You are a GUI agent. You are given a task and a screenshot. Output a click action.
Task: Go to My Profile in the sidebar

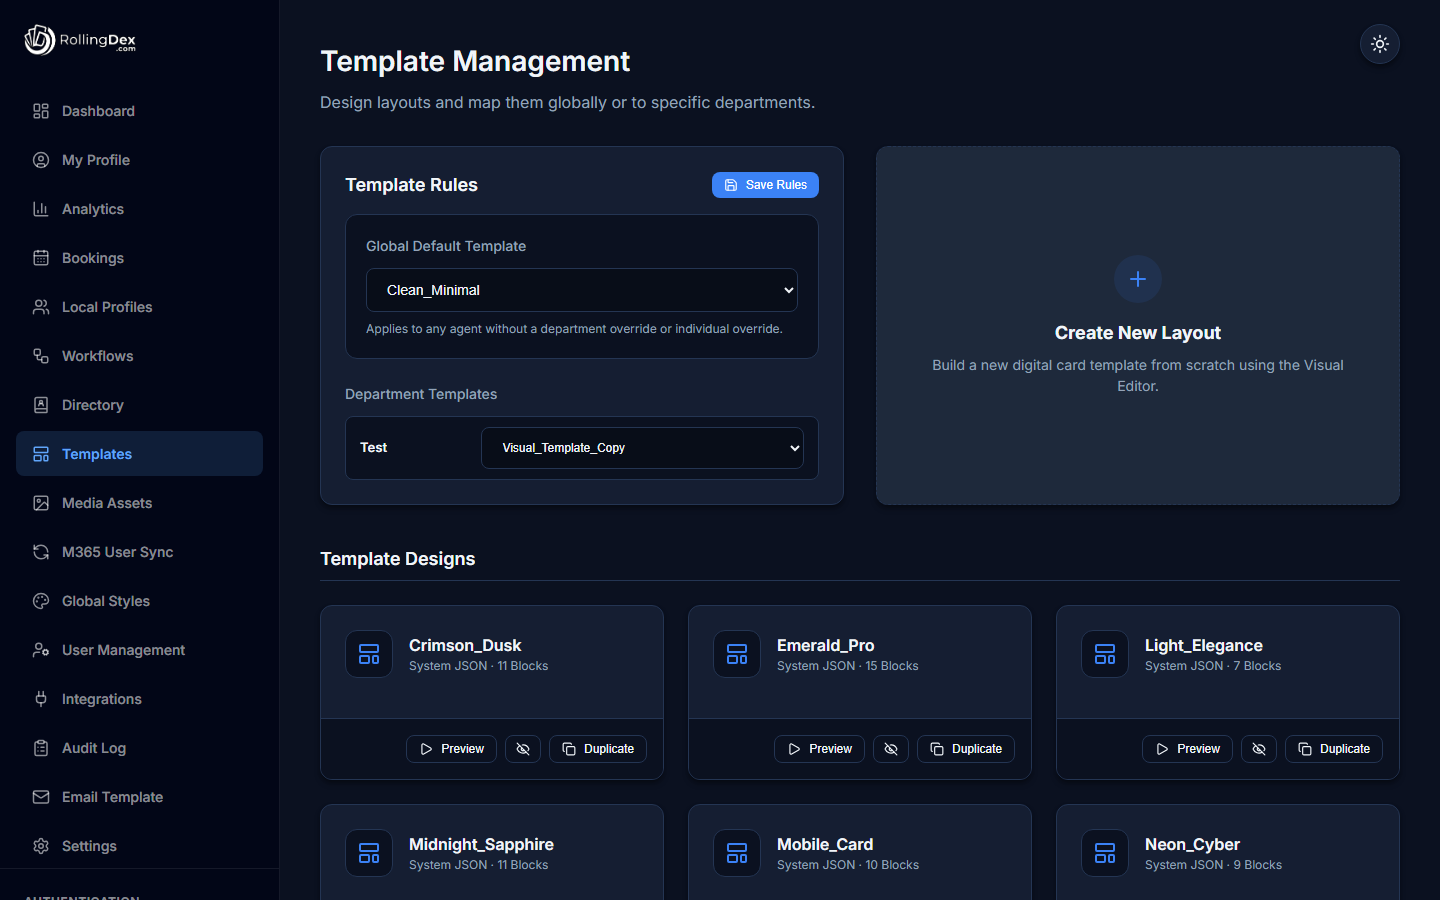point(139,160)
